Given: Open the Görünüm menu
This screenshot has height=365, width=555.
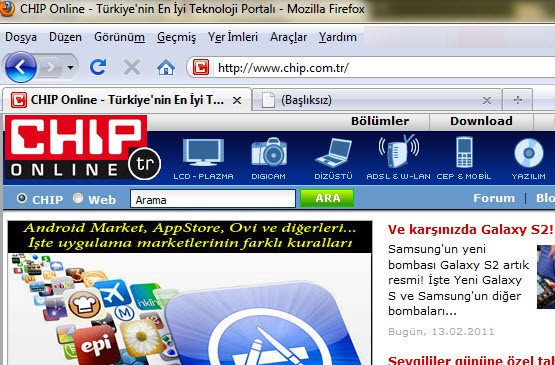Looking at the screenshot, I should [119, 37].
